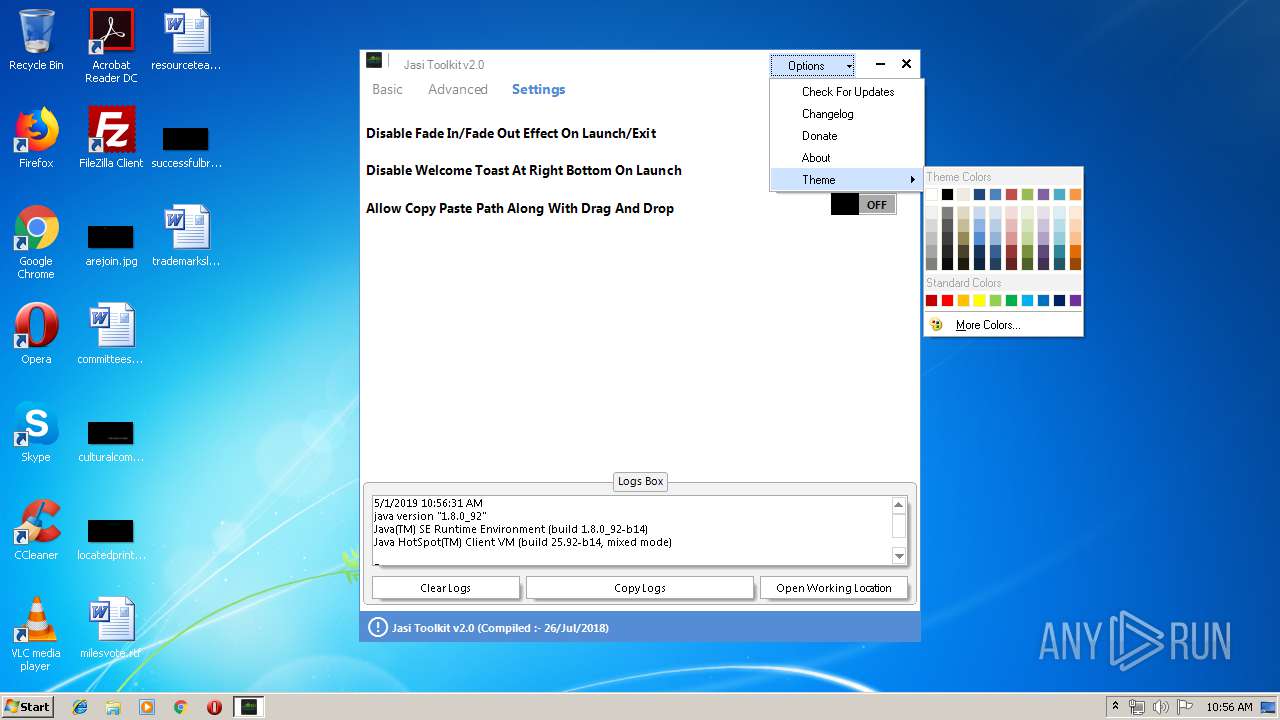Image resolution: width=1280 pixels, height=720 pixels.
Task: Open Windows Explorer folder in taskbar
Action: click(x=113, y=707)
